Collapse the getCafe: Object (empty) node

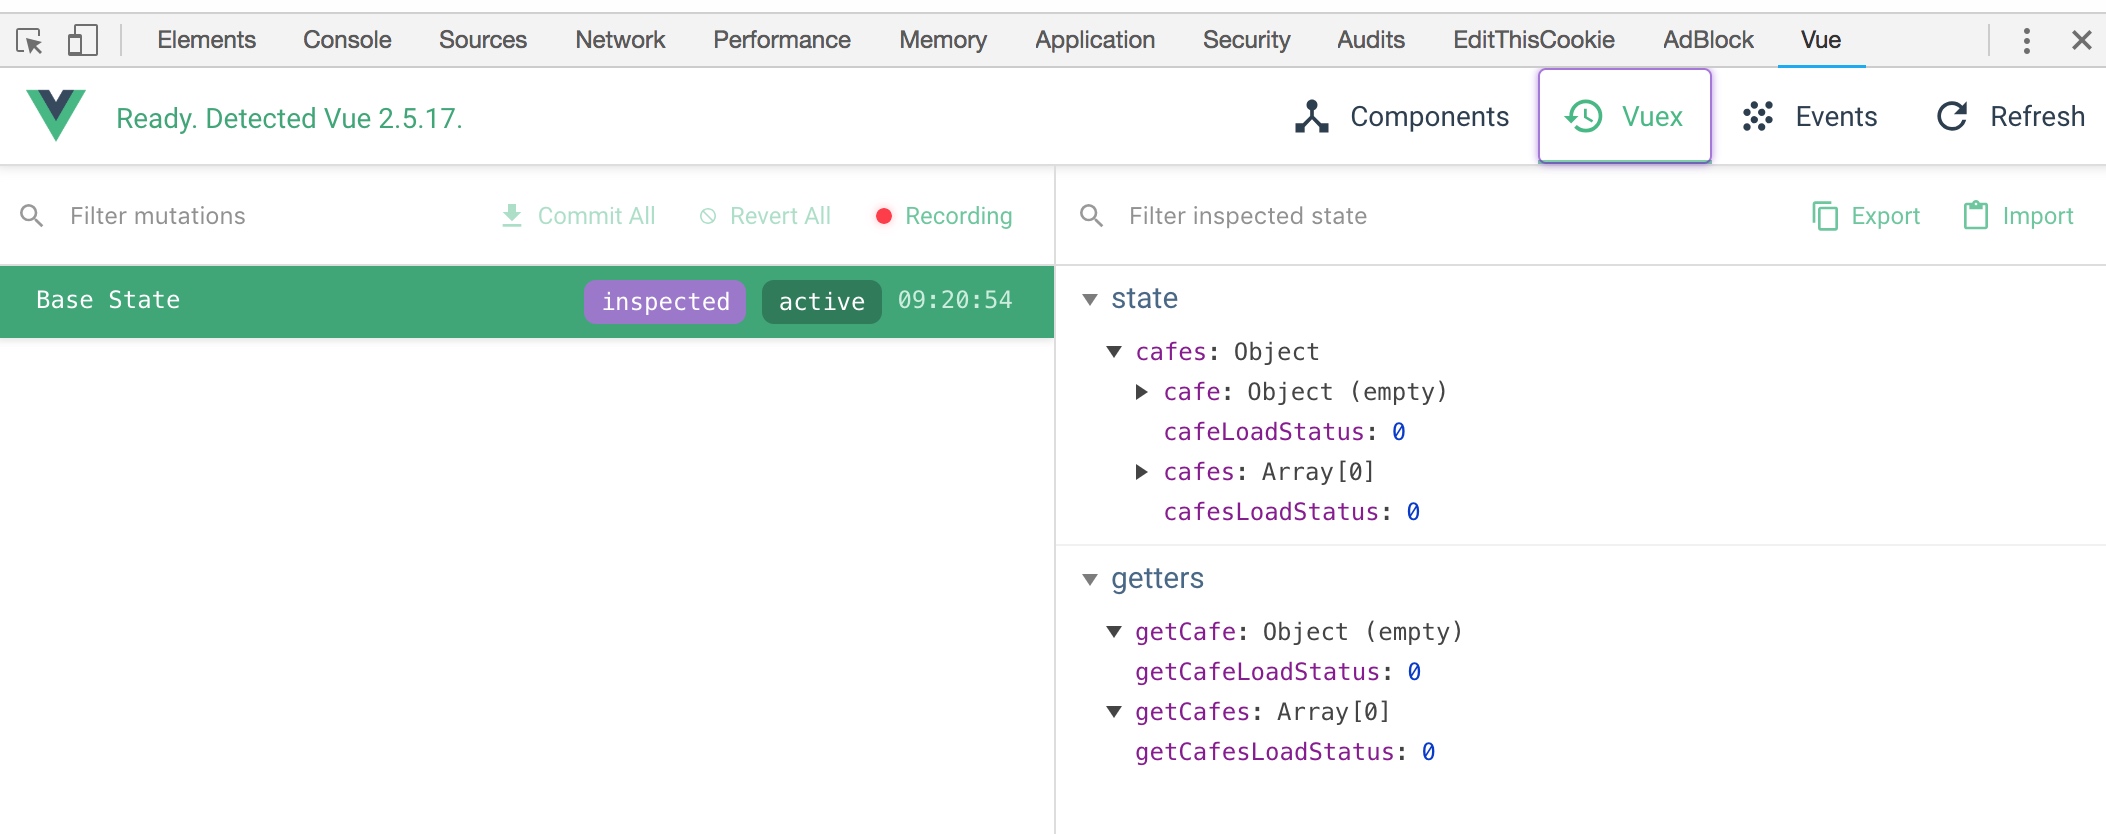1114,631
